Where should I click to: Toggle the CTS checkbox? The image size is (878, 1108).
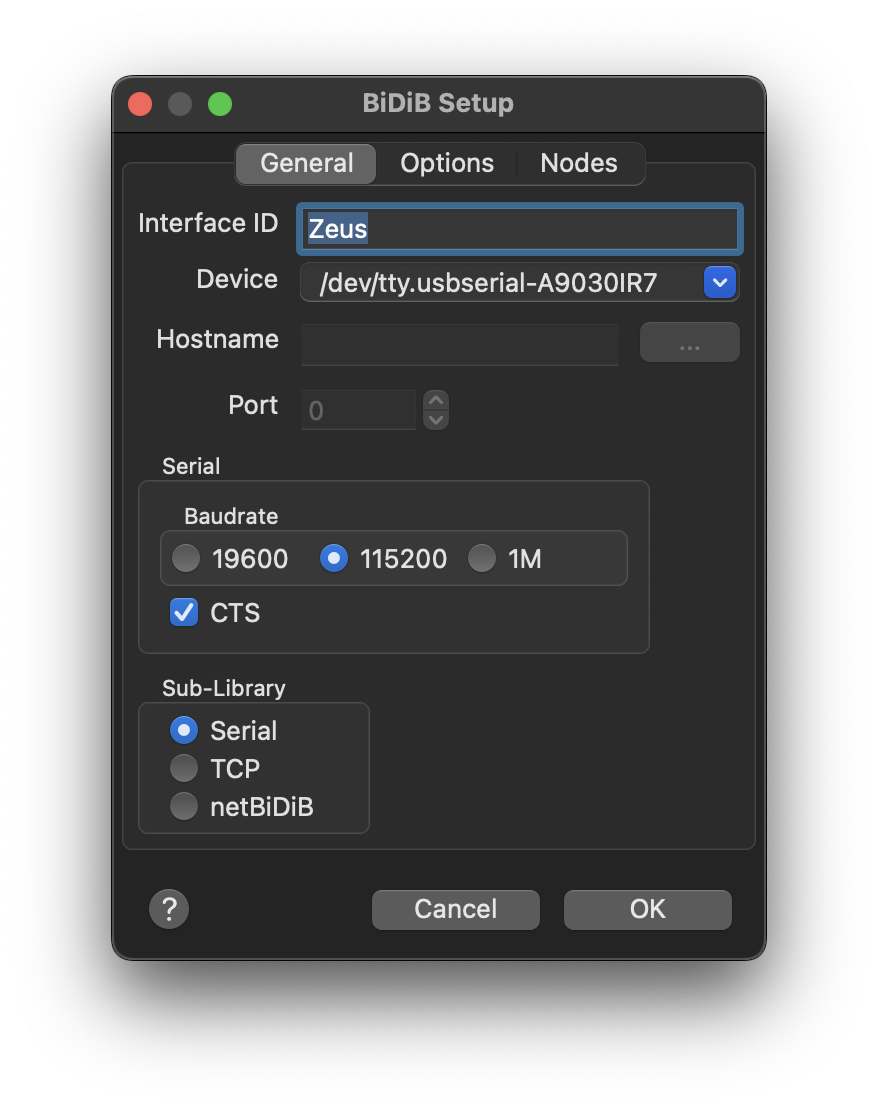click(x=184, y=612)
